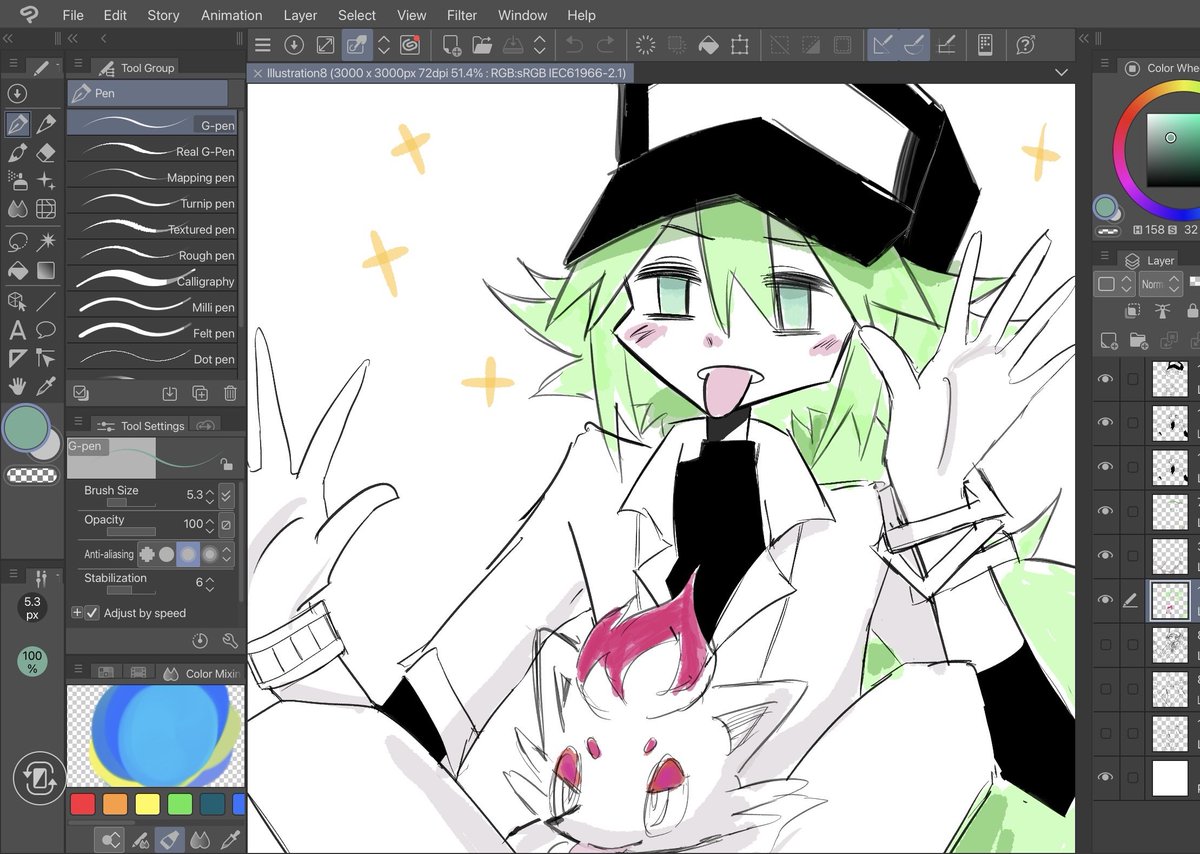Select the Balloon tool
1200x854 pixels.
(x=45, y=330)
